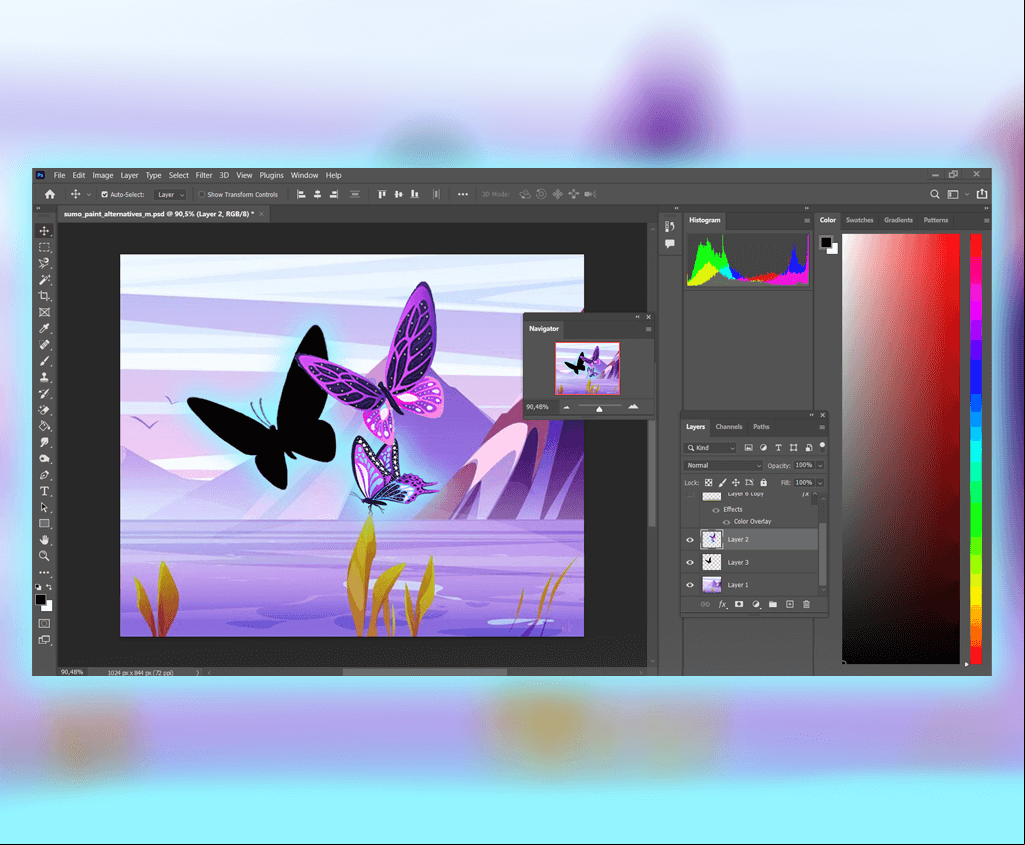Toggle visibility of Color Overlay effect
Screen dimensions: 1025x845
(x=726, y=522)
